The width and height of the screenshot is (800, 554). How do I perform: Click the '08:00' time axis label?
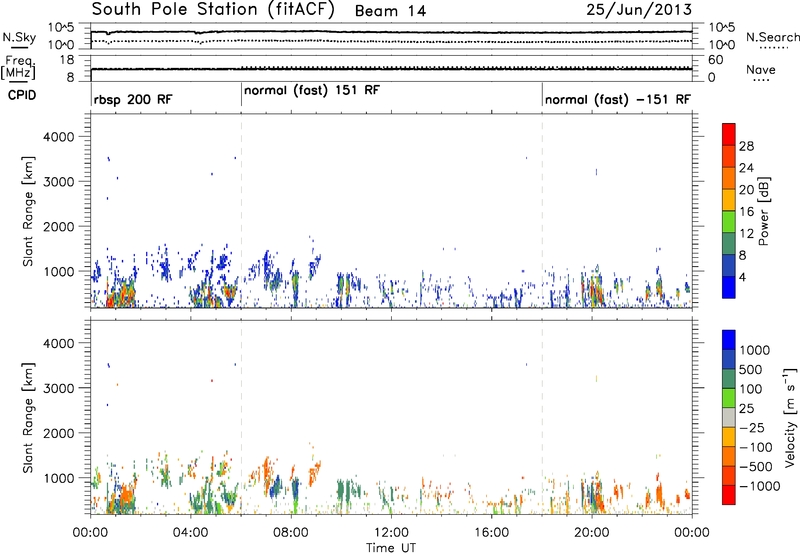pos(291,533)
